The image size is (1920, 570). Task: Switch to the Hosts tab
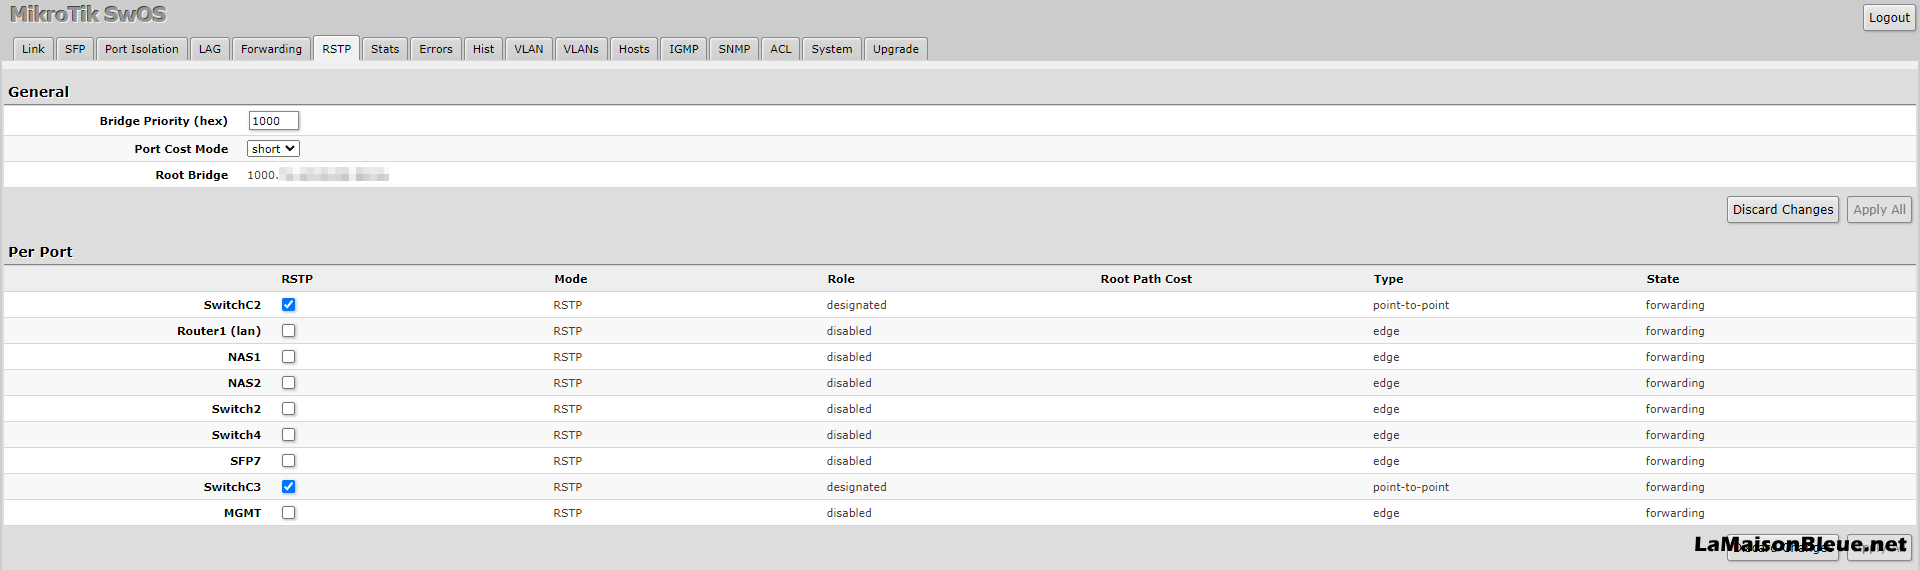pyautogui.click(x=634, y=49)
